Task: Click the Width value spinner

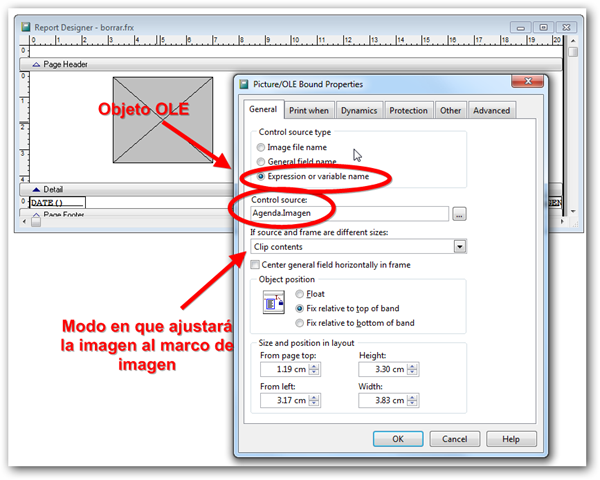Action: click(x=389, y=400)
